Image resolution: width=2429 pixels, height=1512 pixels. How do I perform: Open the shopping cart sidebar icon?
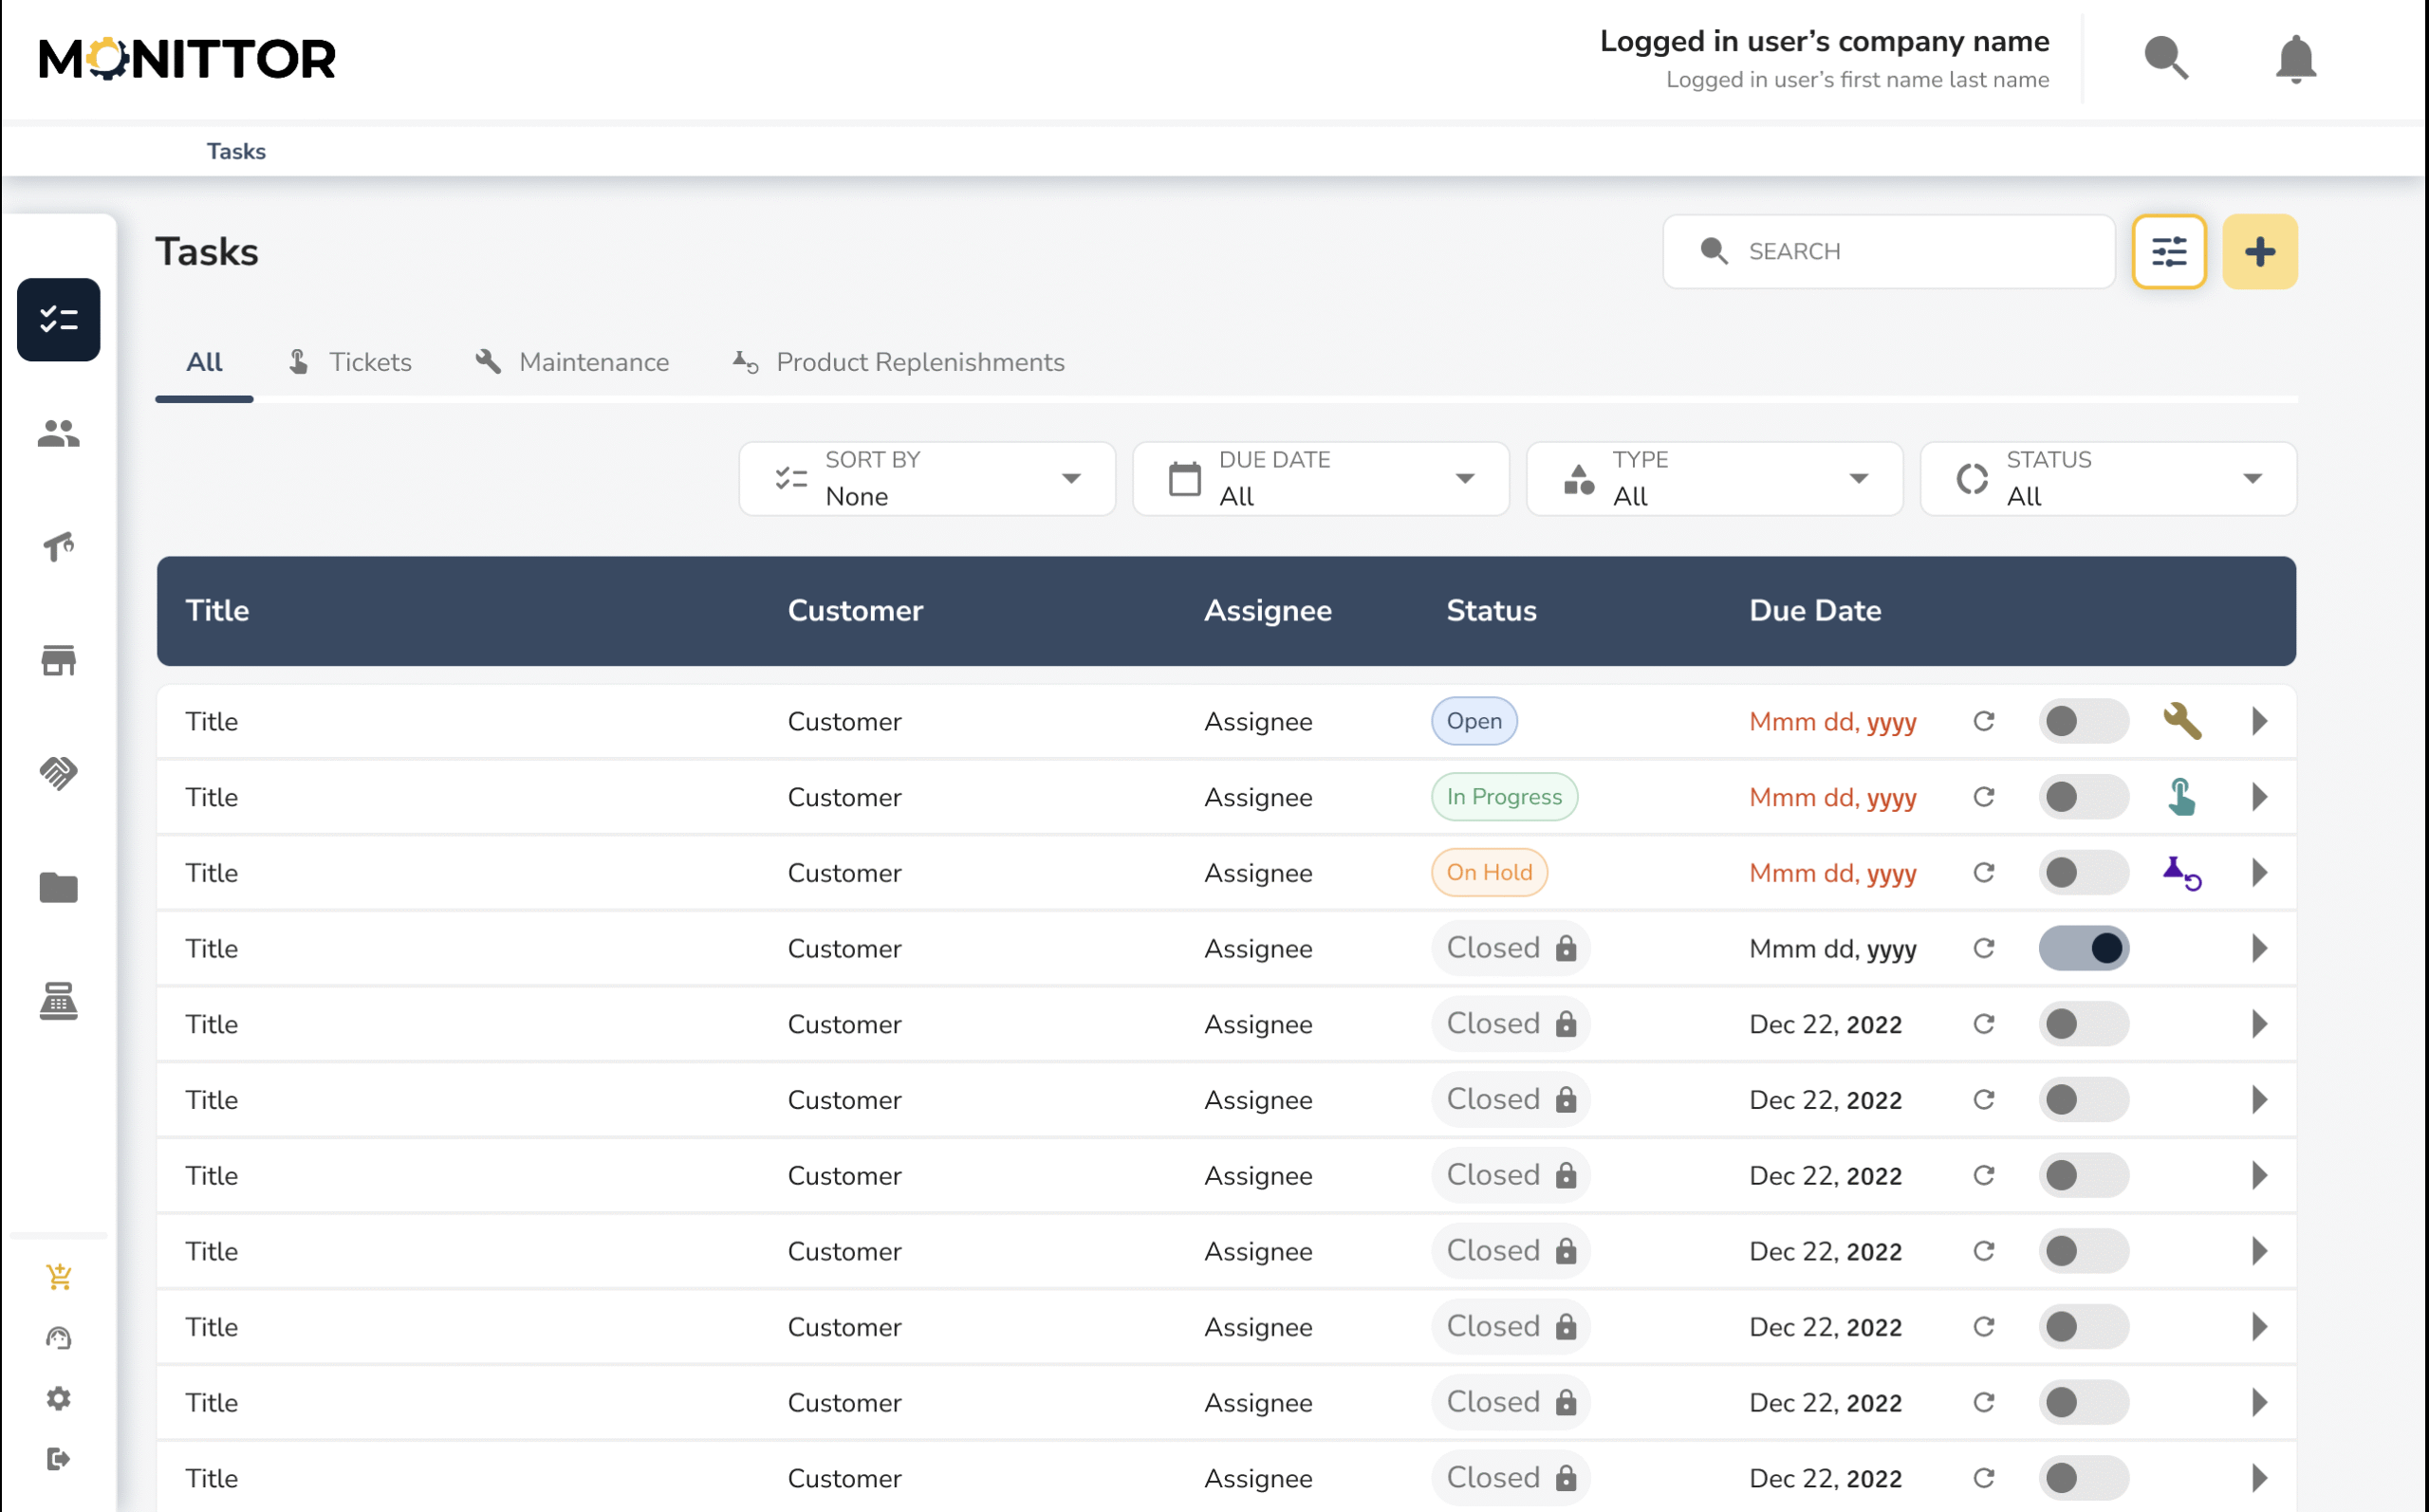pyautogui.click(x=58, y=1276)
